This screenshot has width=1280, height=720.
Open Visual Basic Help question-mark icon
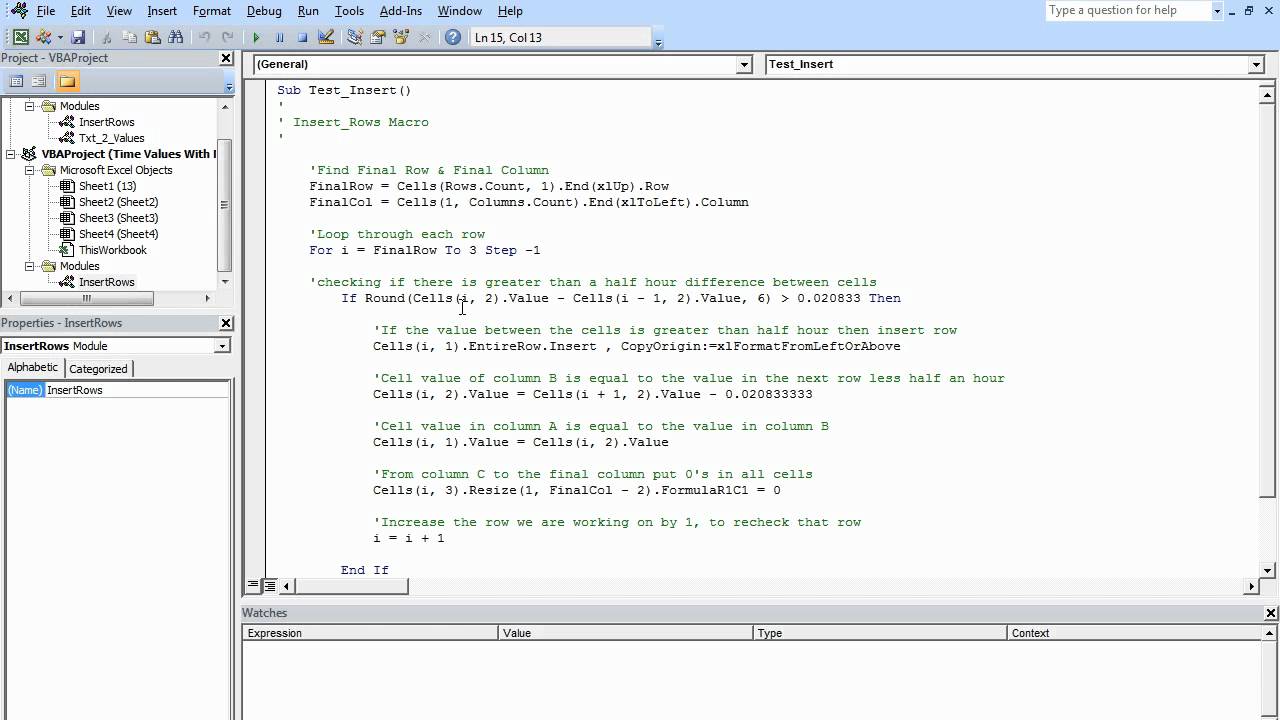[x=453, y=37]
